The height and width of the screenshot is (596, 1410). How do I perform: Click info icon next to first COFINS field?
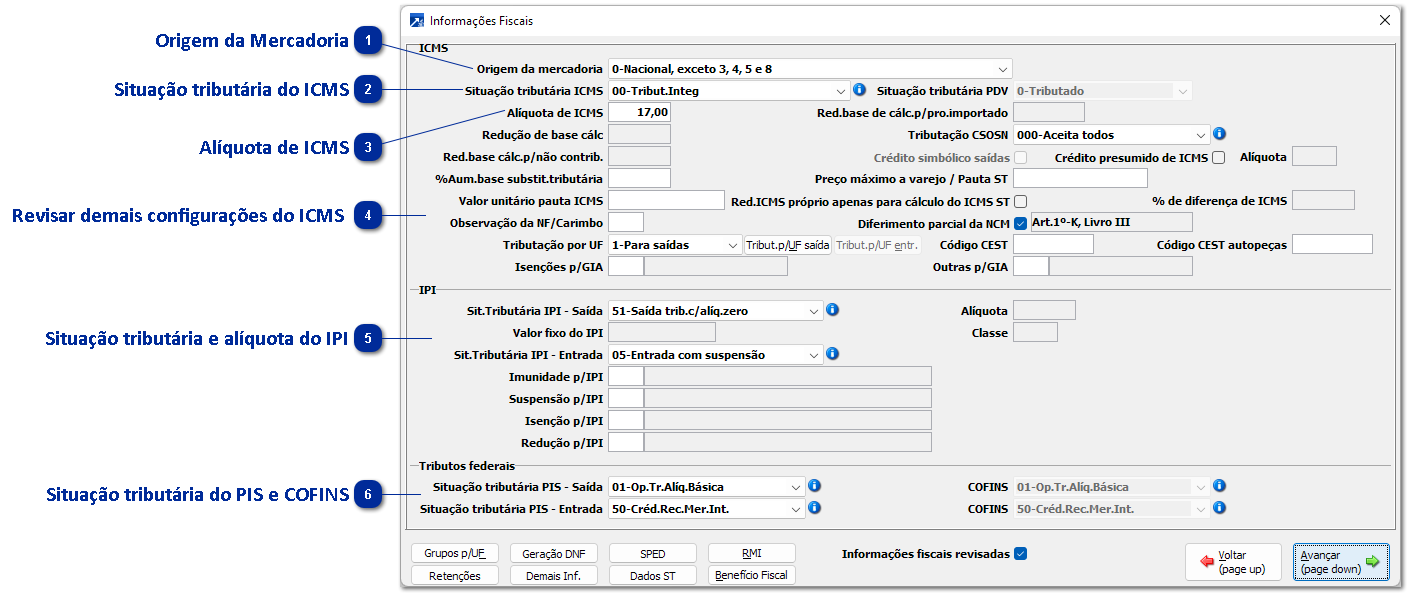click(1219, 486)
